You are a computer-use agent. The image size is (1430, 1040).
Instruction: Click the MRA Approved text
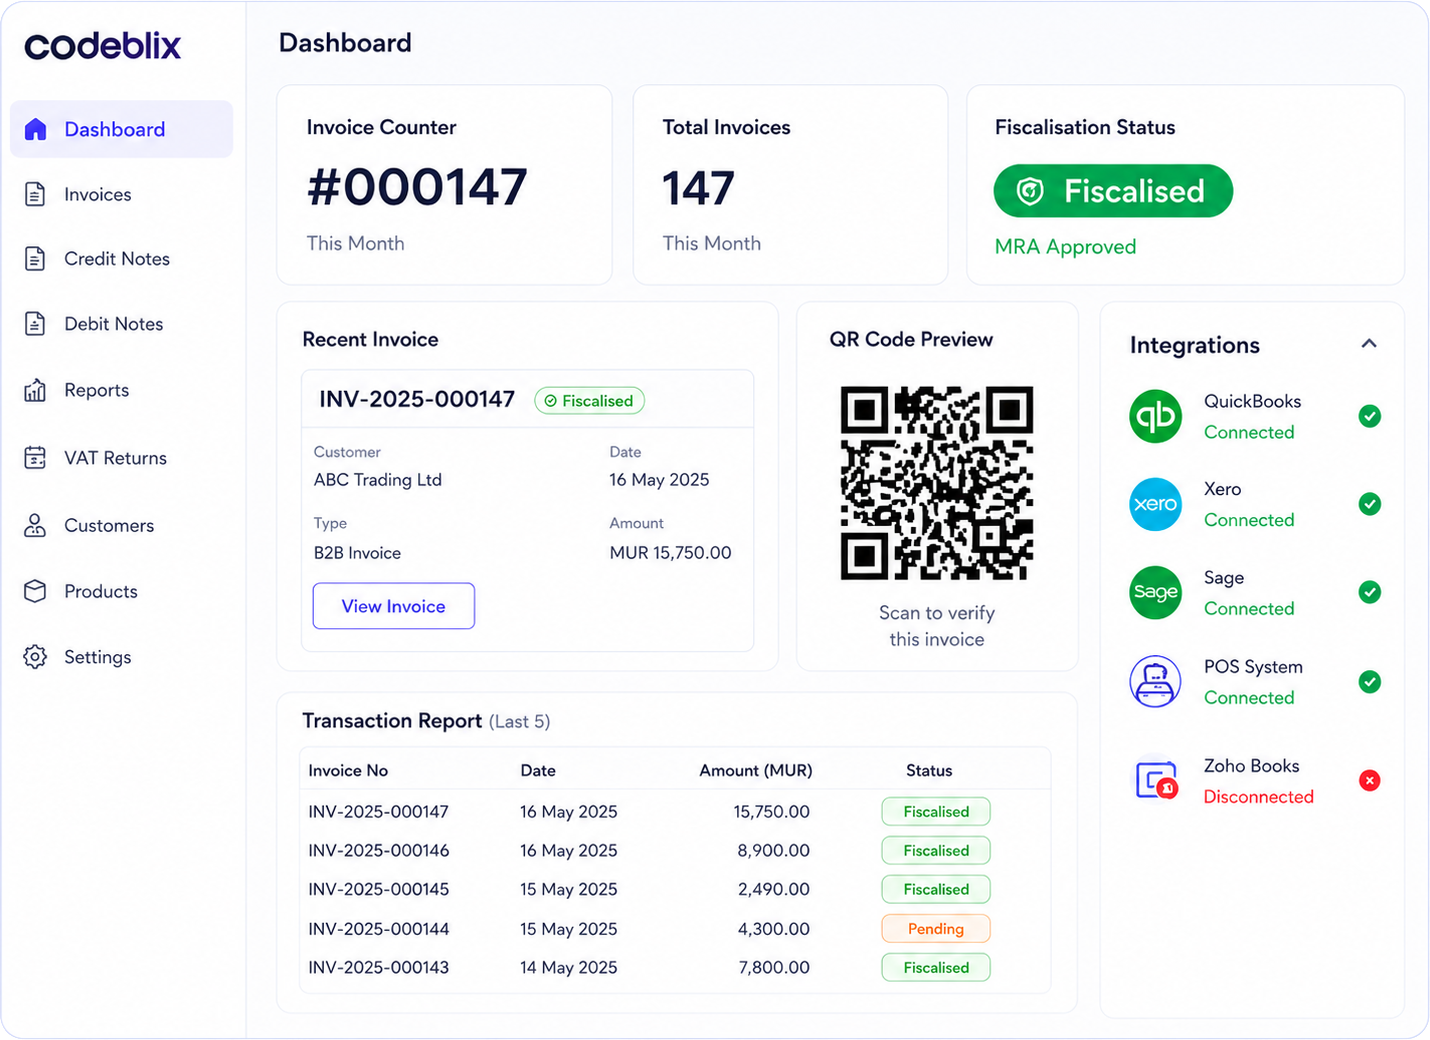pos(1065,247)
